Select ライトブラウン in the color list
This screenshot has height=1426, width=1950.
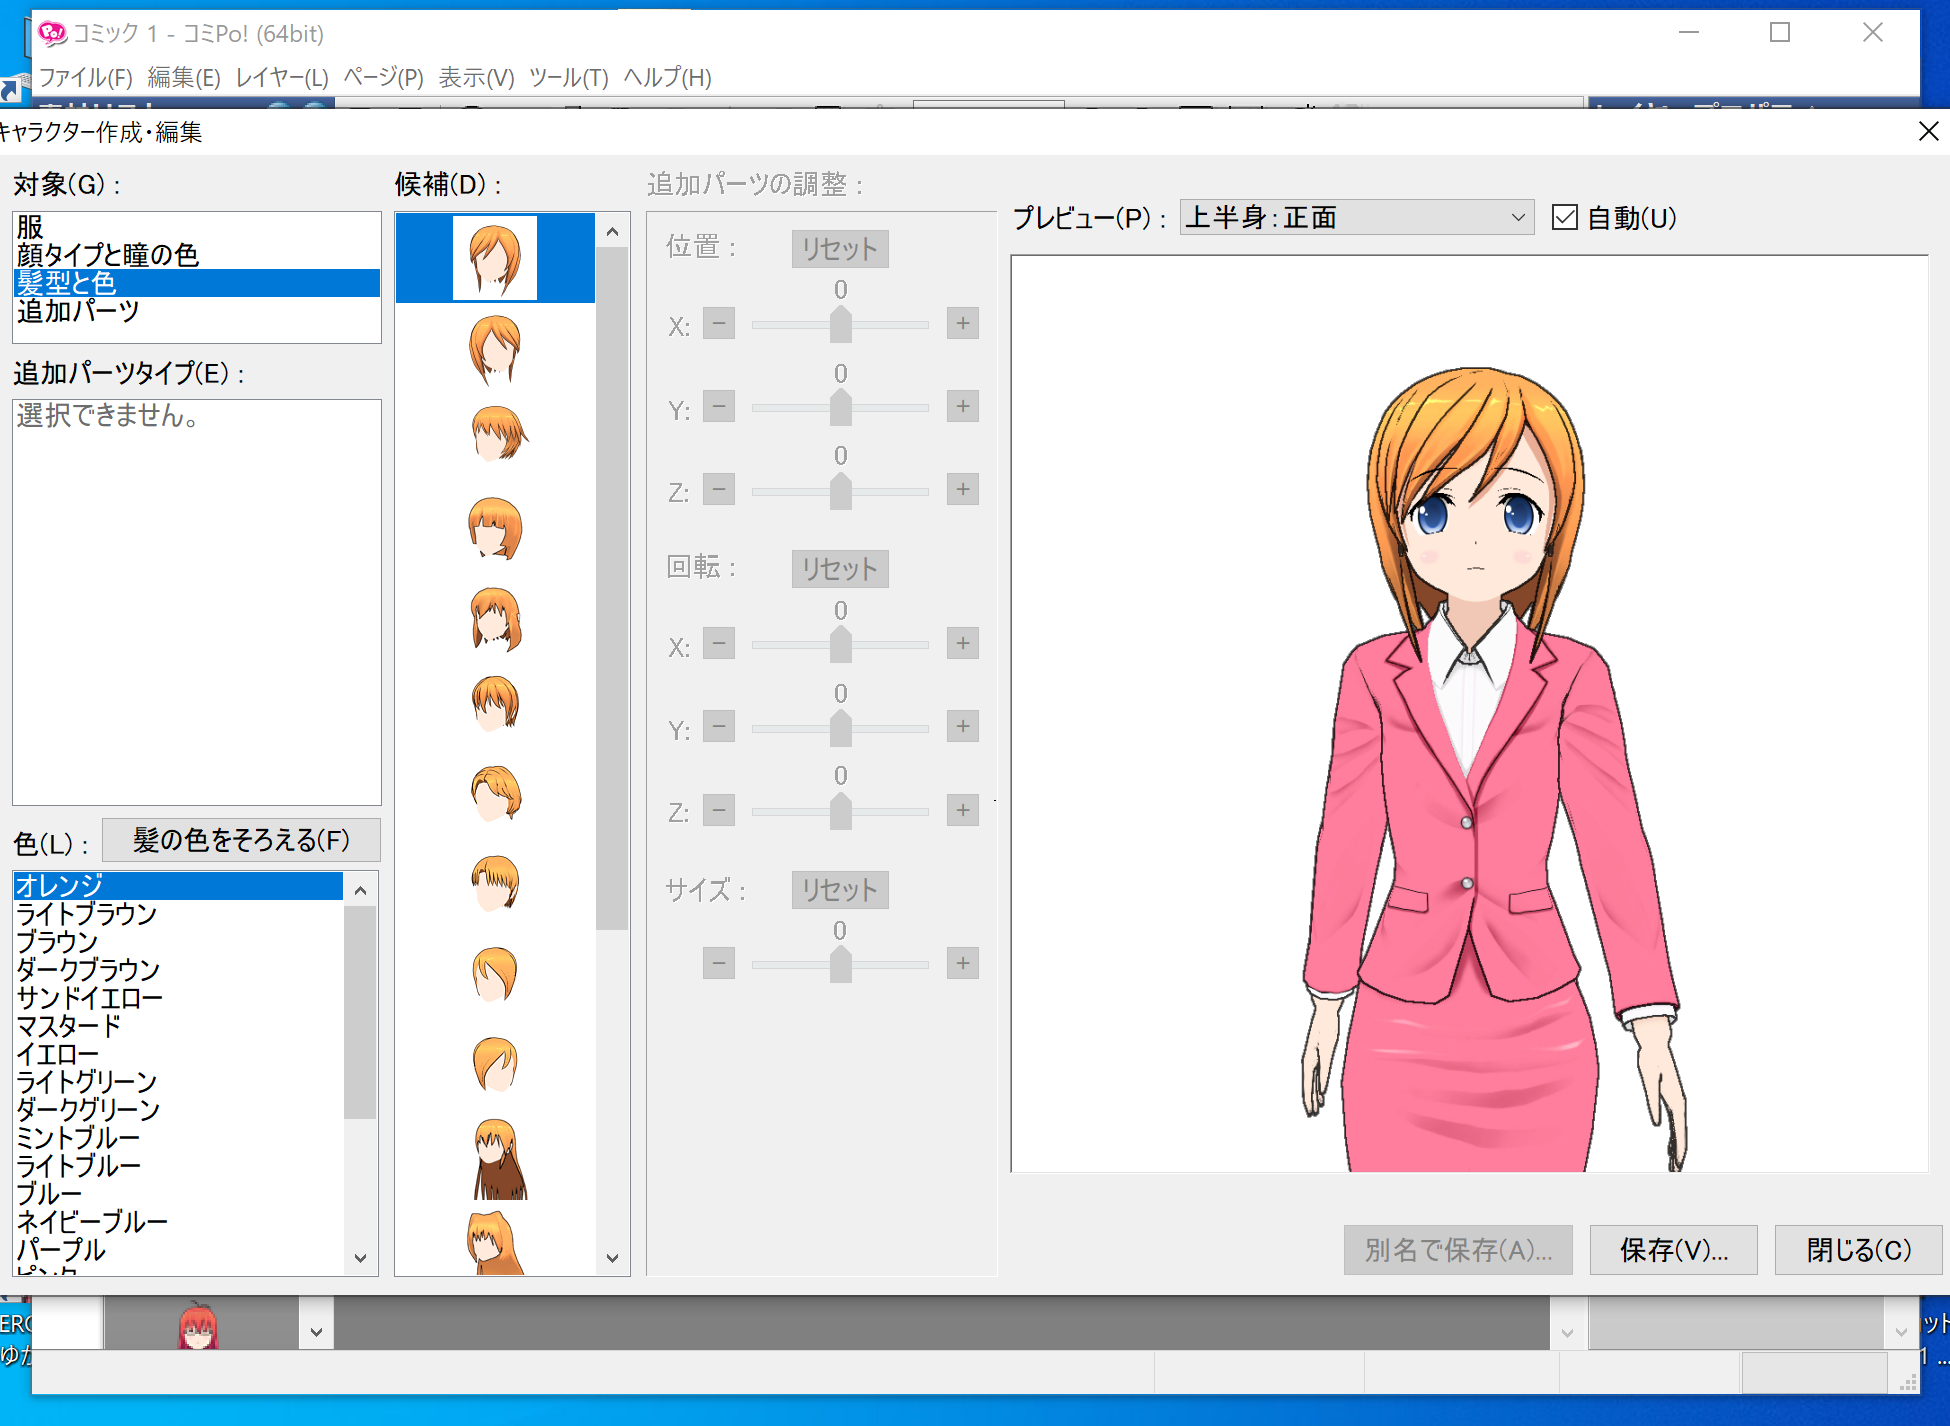[x=87, y=914]
